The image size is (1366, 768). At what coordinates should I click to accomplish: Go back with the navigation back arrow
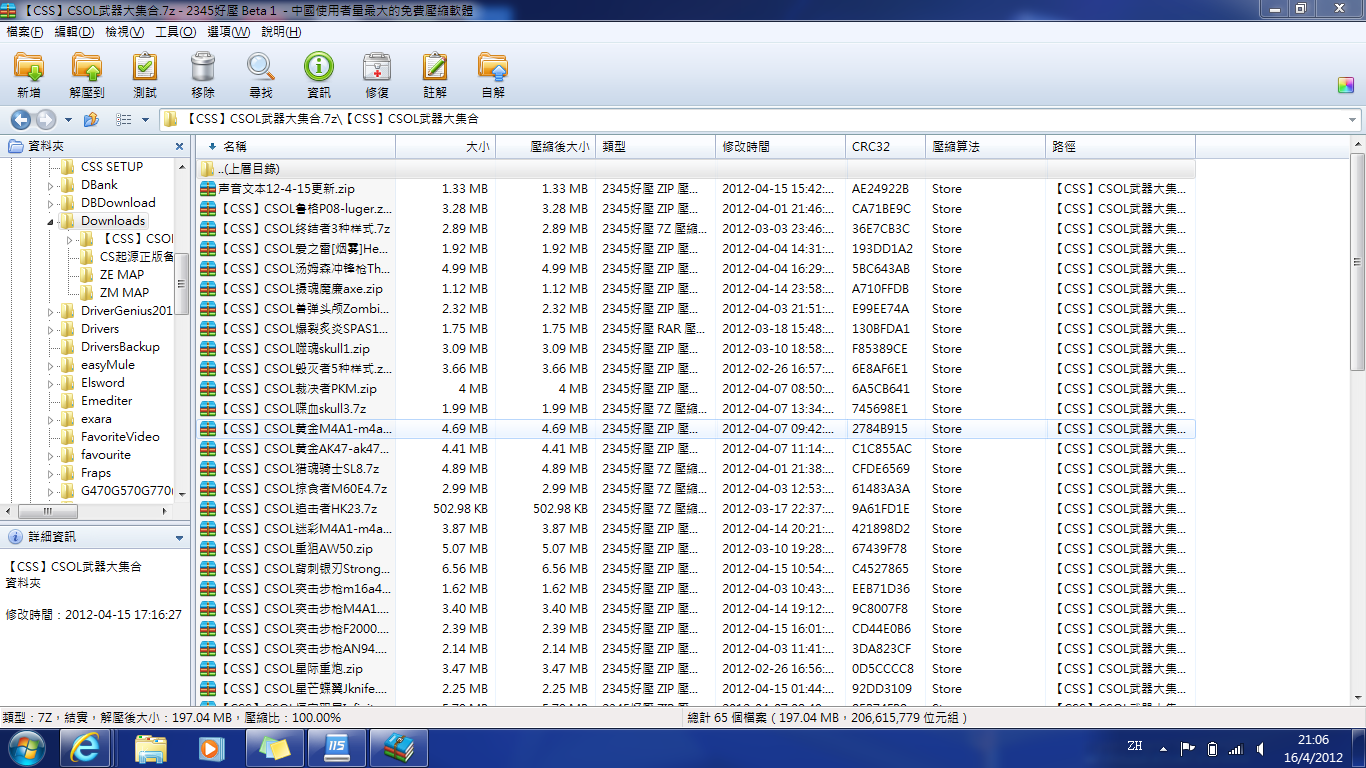pos(21,120)
